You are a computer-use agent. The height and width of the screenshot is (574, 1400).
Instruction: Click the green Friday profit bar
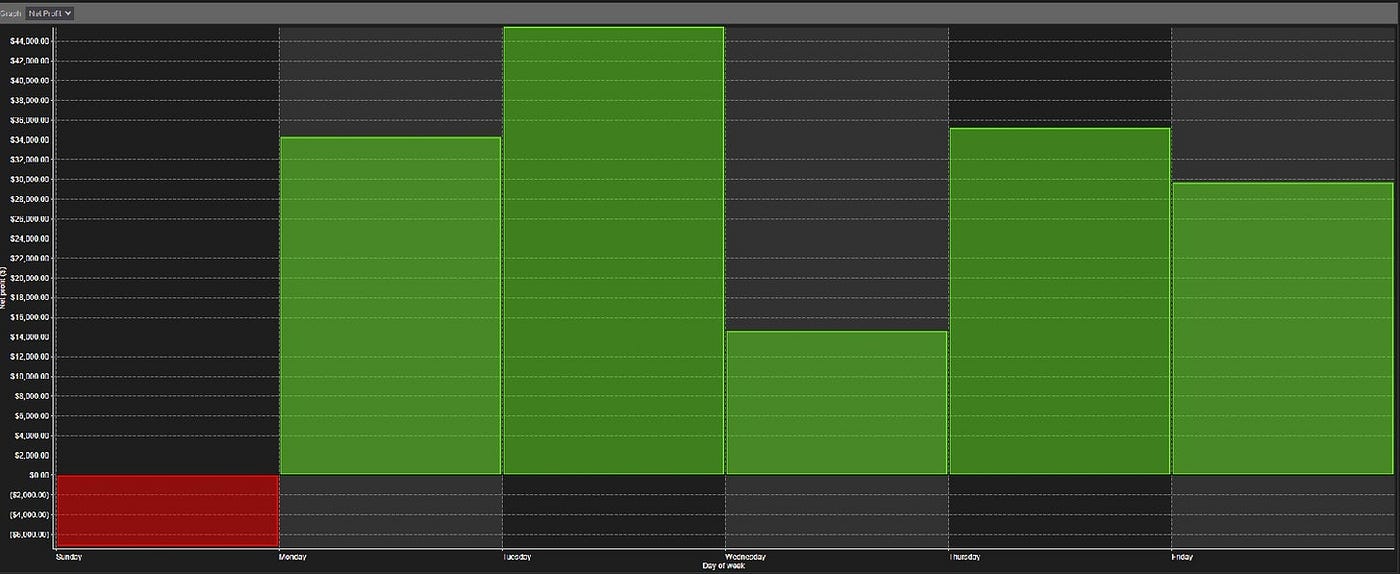[1283, 328]
